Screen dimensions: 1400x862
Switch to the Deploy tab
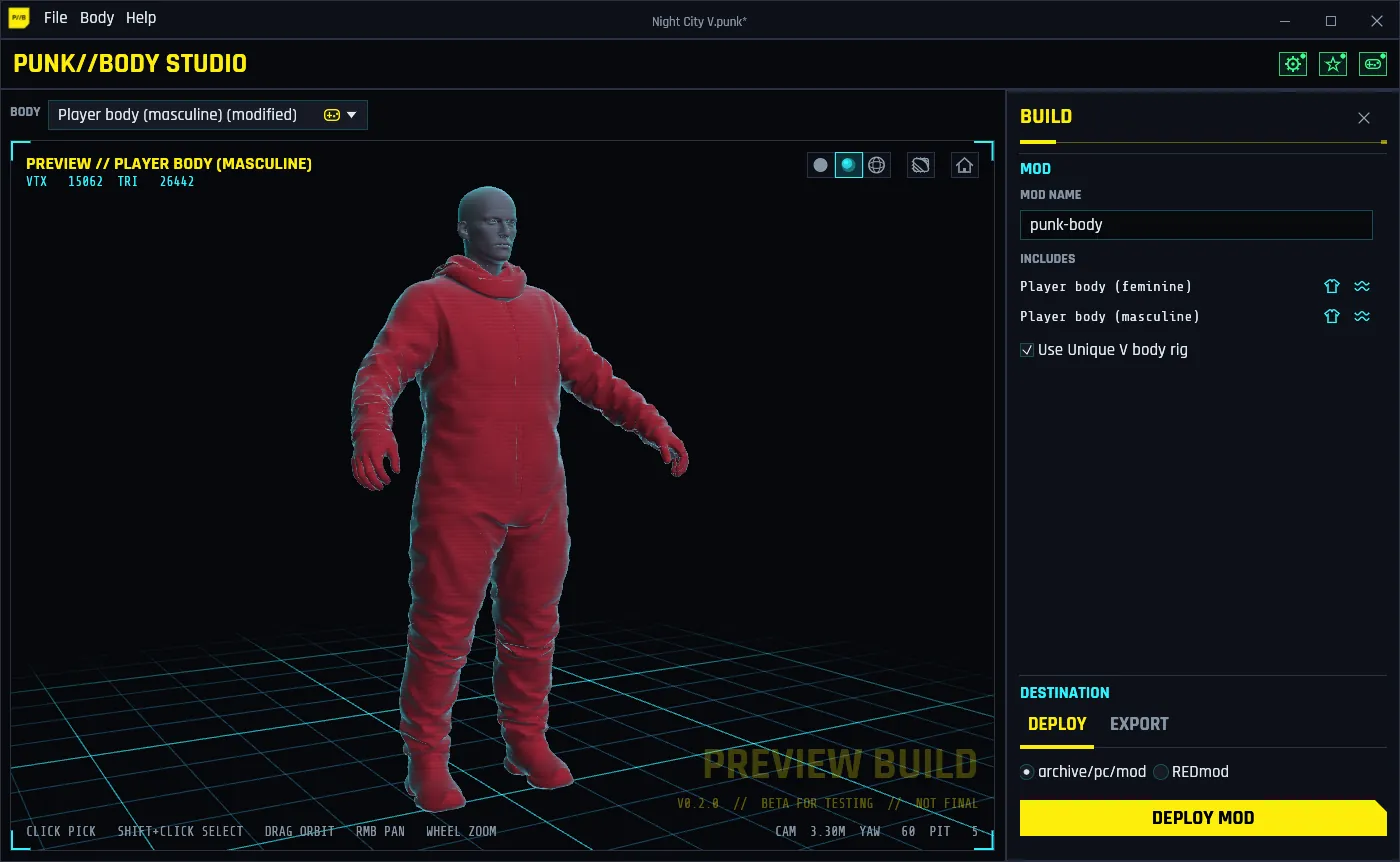pyautogui.click(x=1057, y=724)
